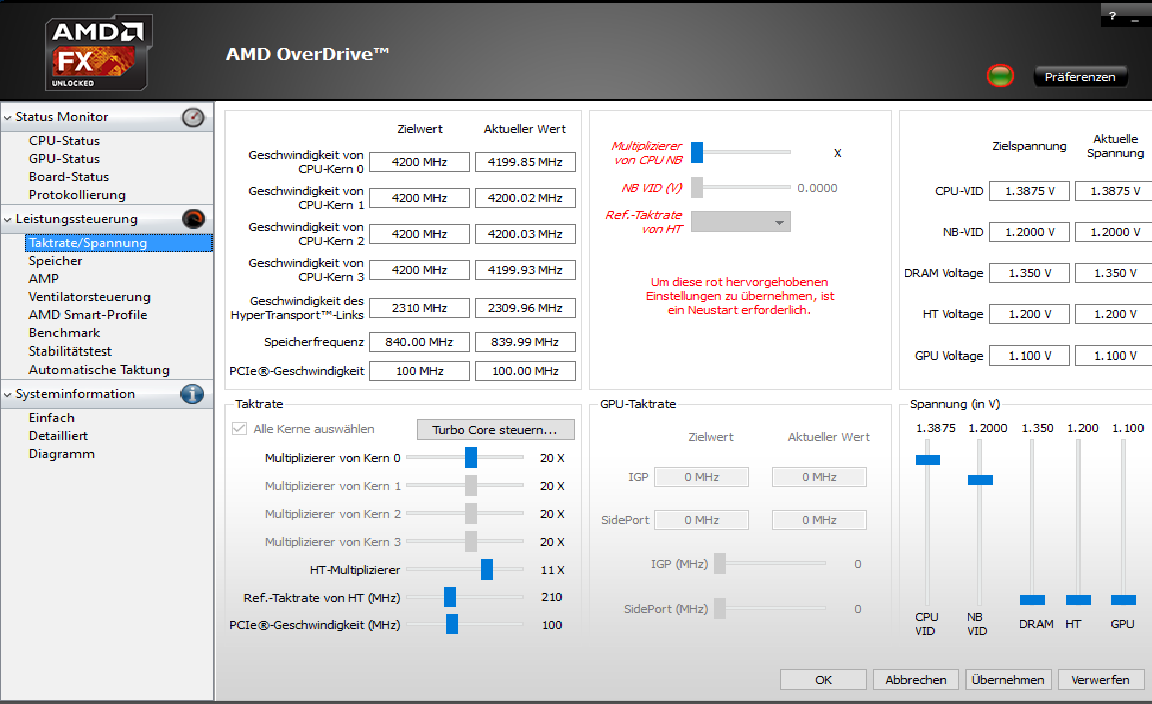Viewport: 1152px width, 704px height.
Task: Click the Multiplizierer von CPU NB slider
Action: coord(697,152)
